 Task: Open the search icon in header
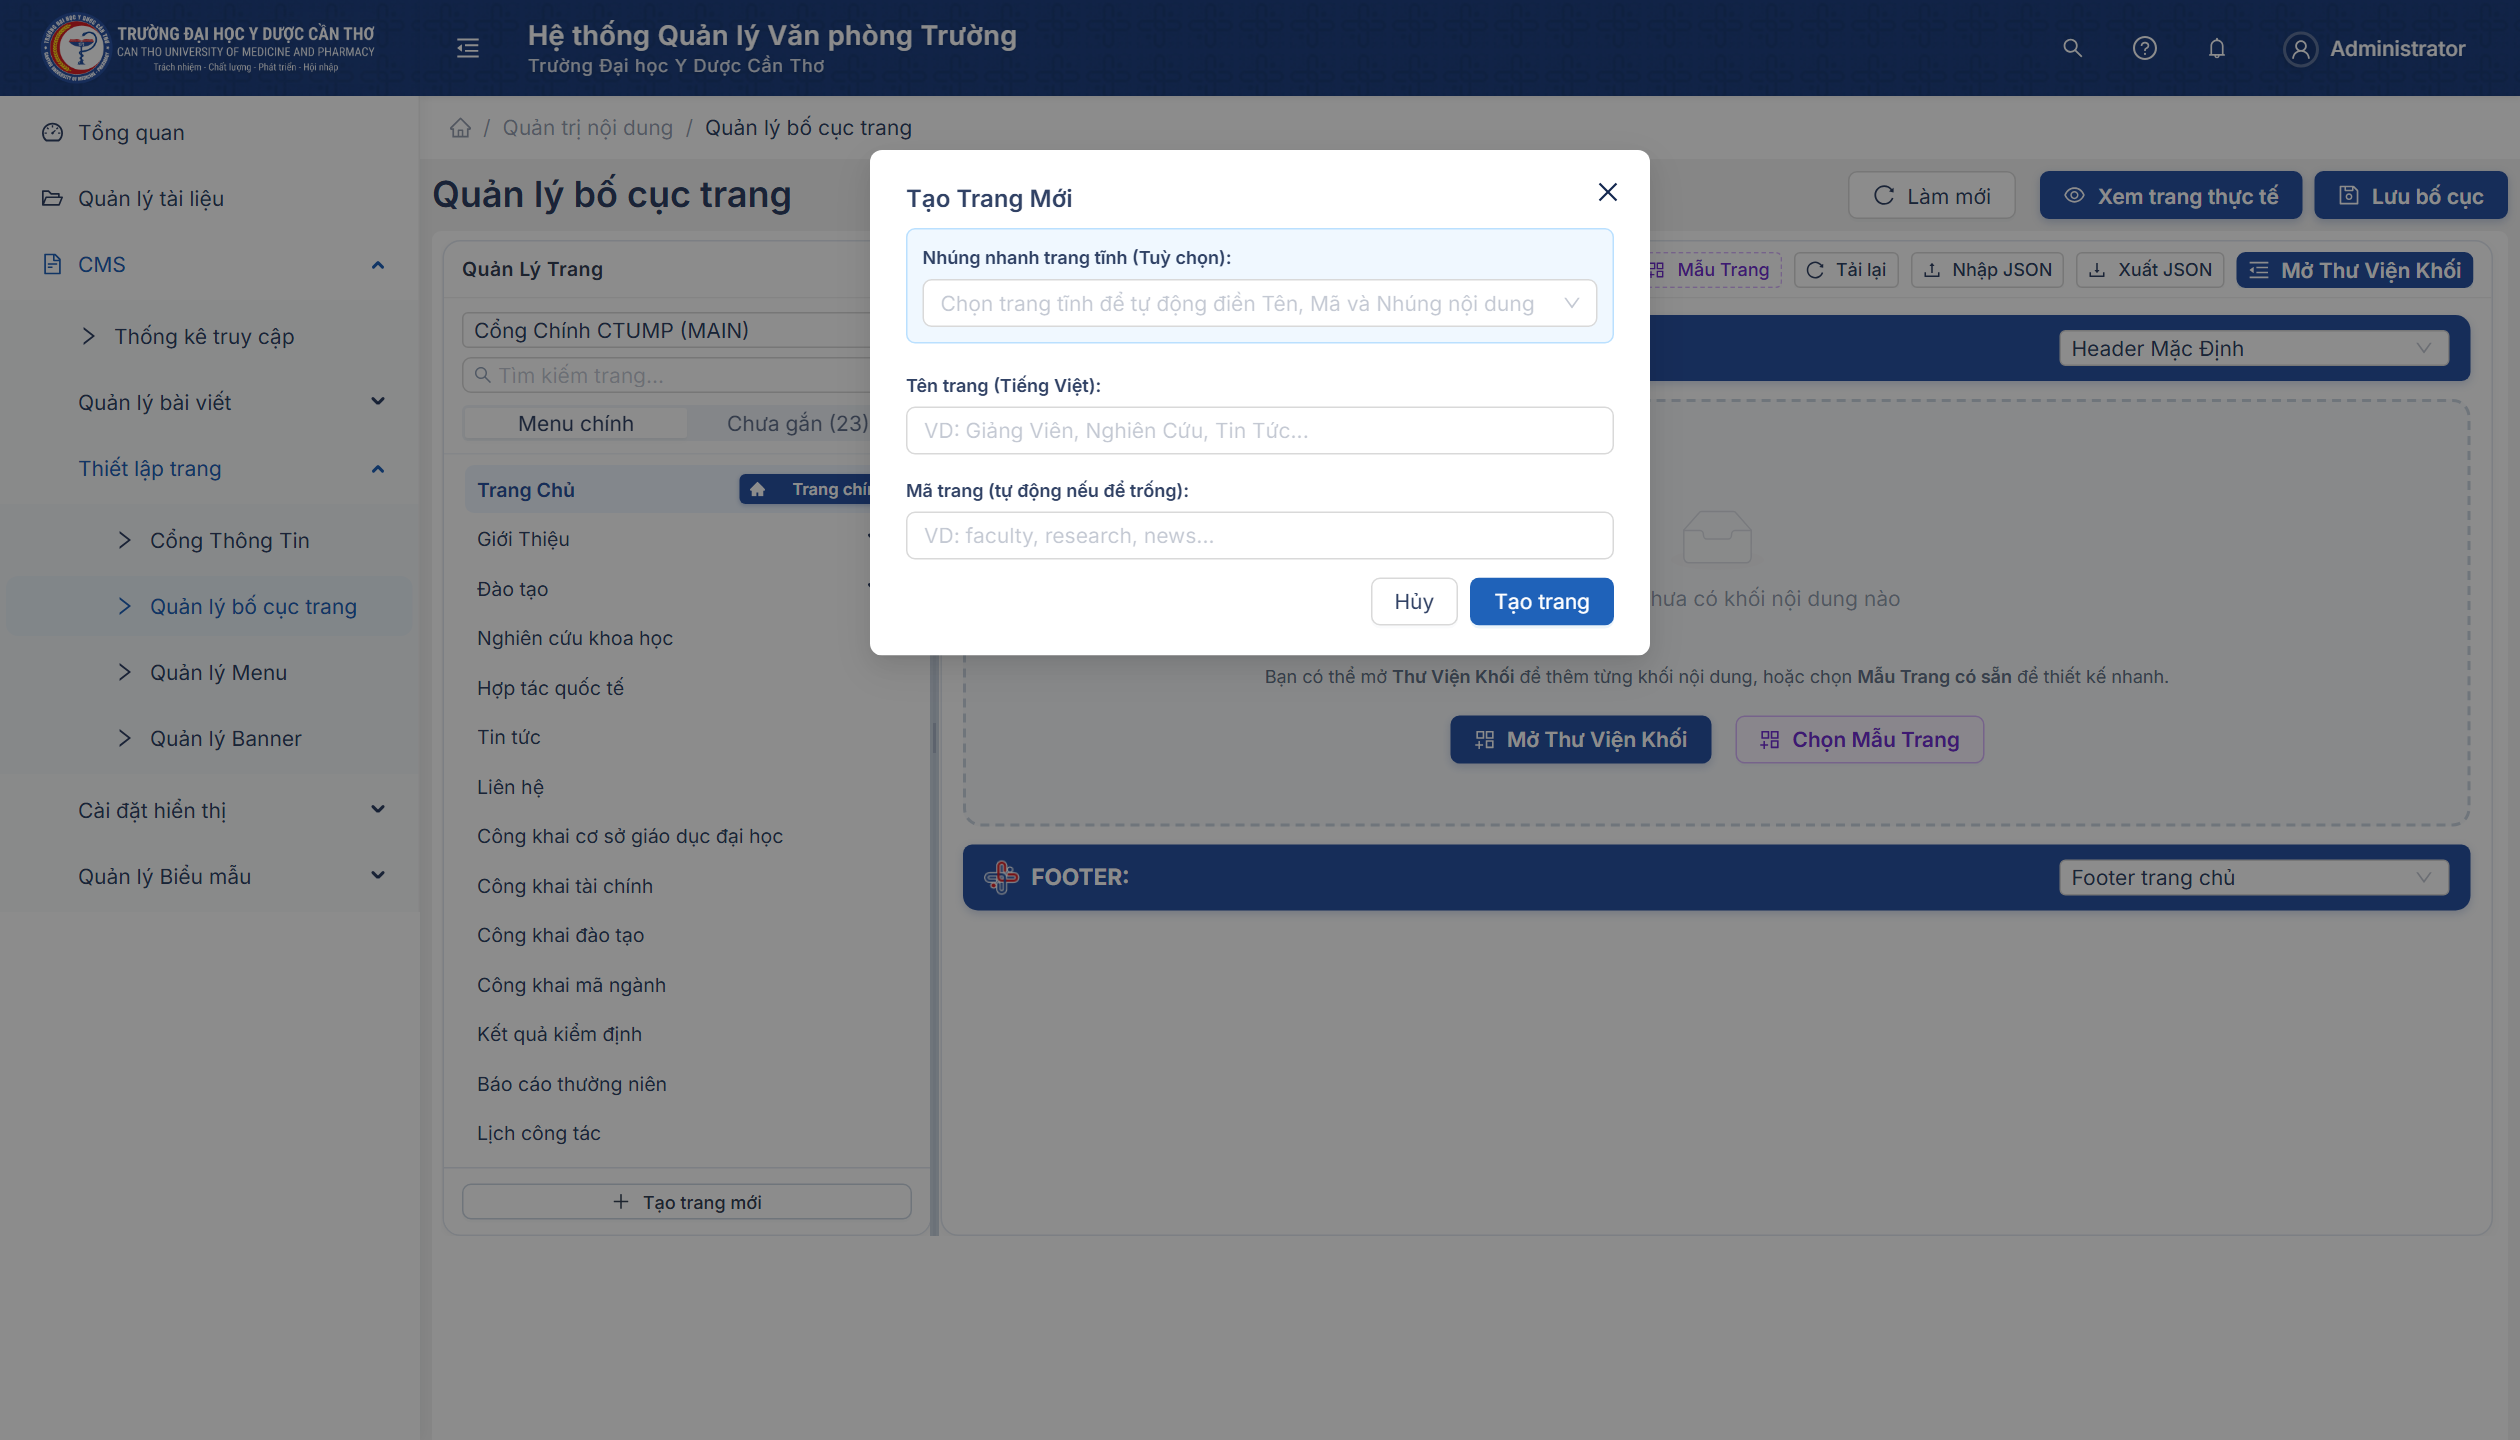click(x=2072, y=48)
